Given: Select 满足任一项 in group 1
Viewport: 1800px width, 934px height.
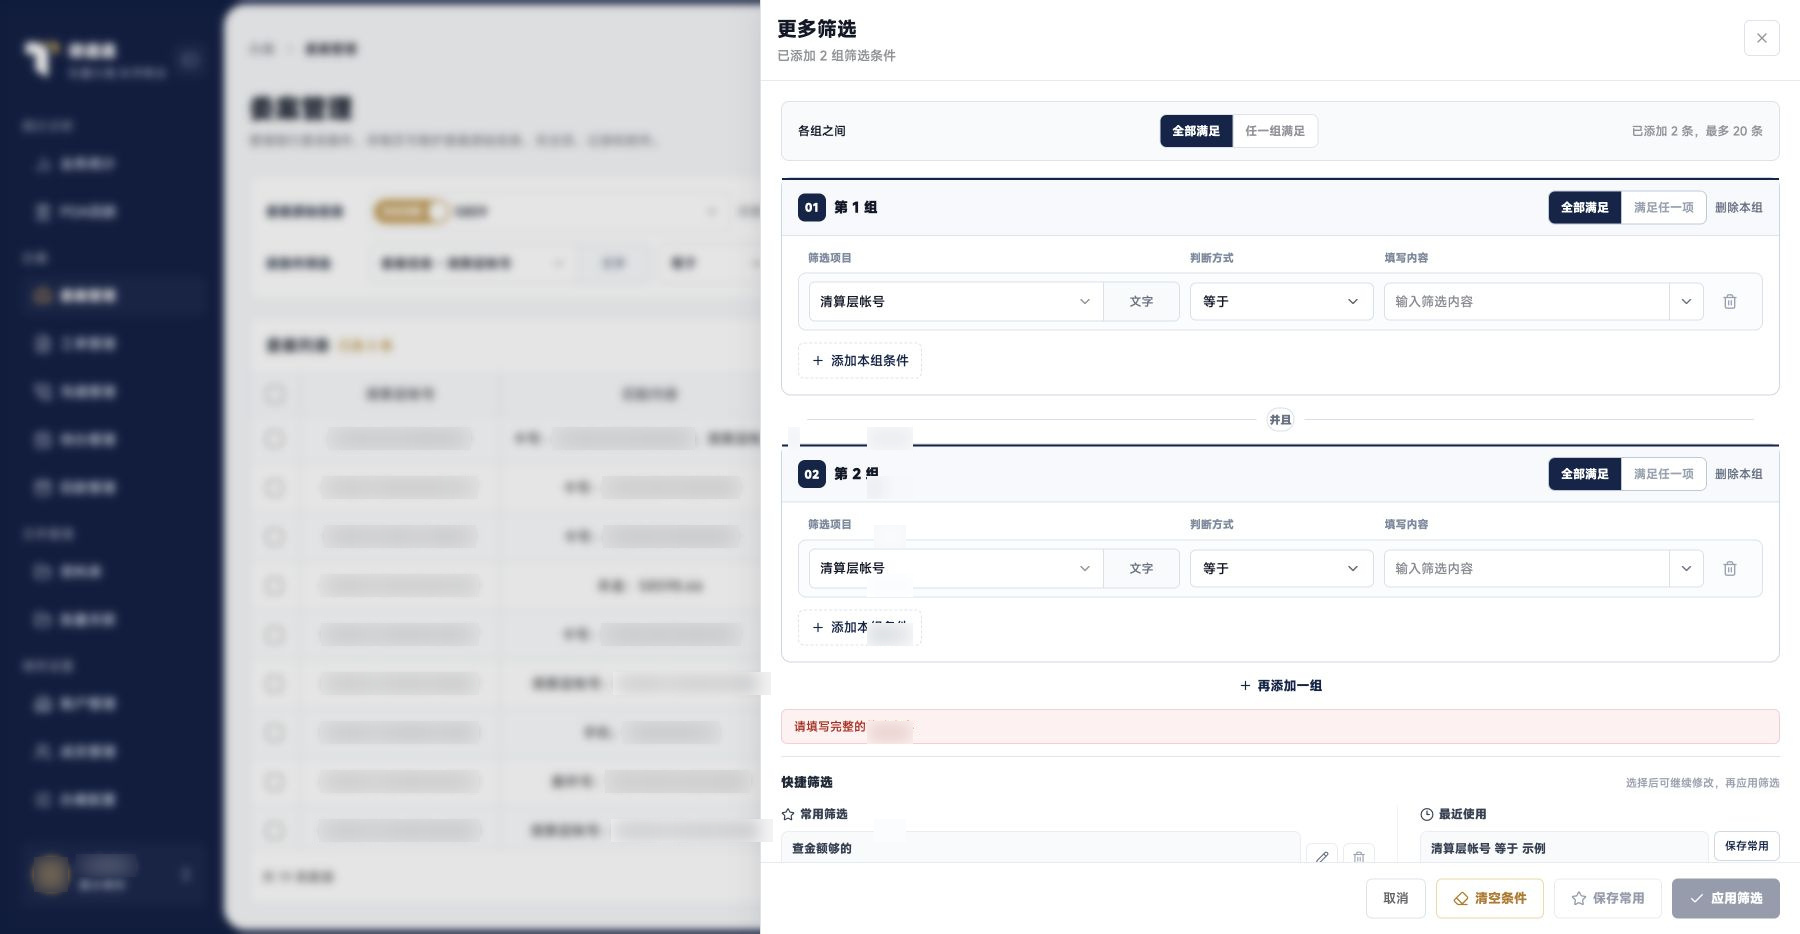Looking at the screenshot, I should (x=1663, y=207).
